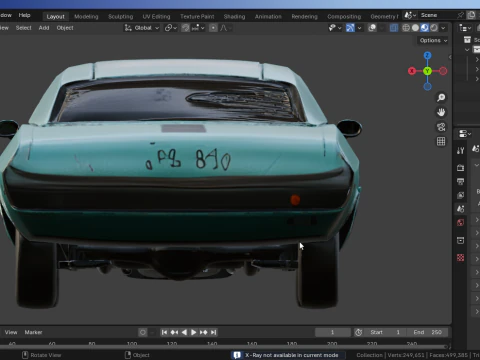The image size is (480, 360).
Task: Switch to the Modeling workspace tab
Action: point(86,16)
